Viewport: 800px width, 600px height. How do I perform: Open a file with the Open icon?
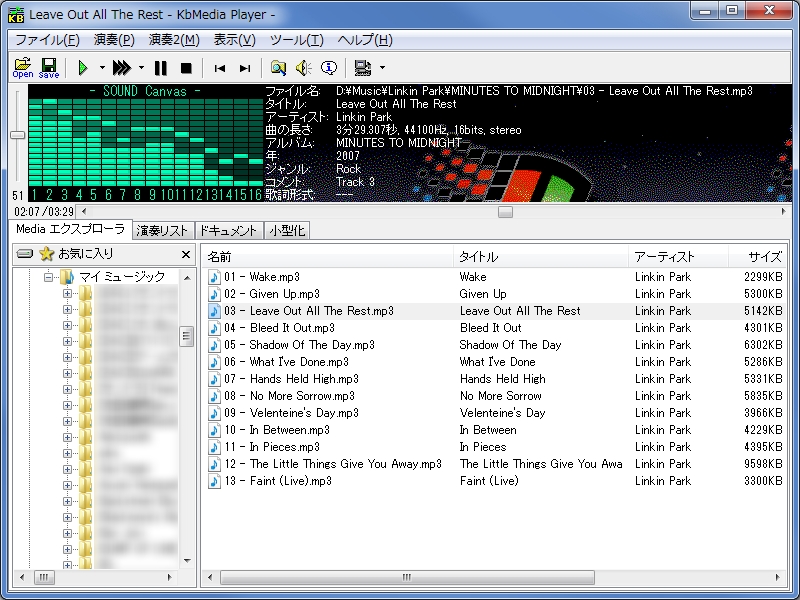pos(20,68)
